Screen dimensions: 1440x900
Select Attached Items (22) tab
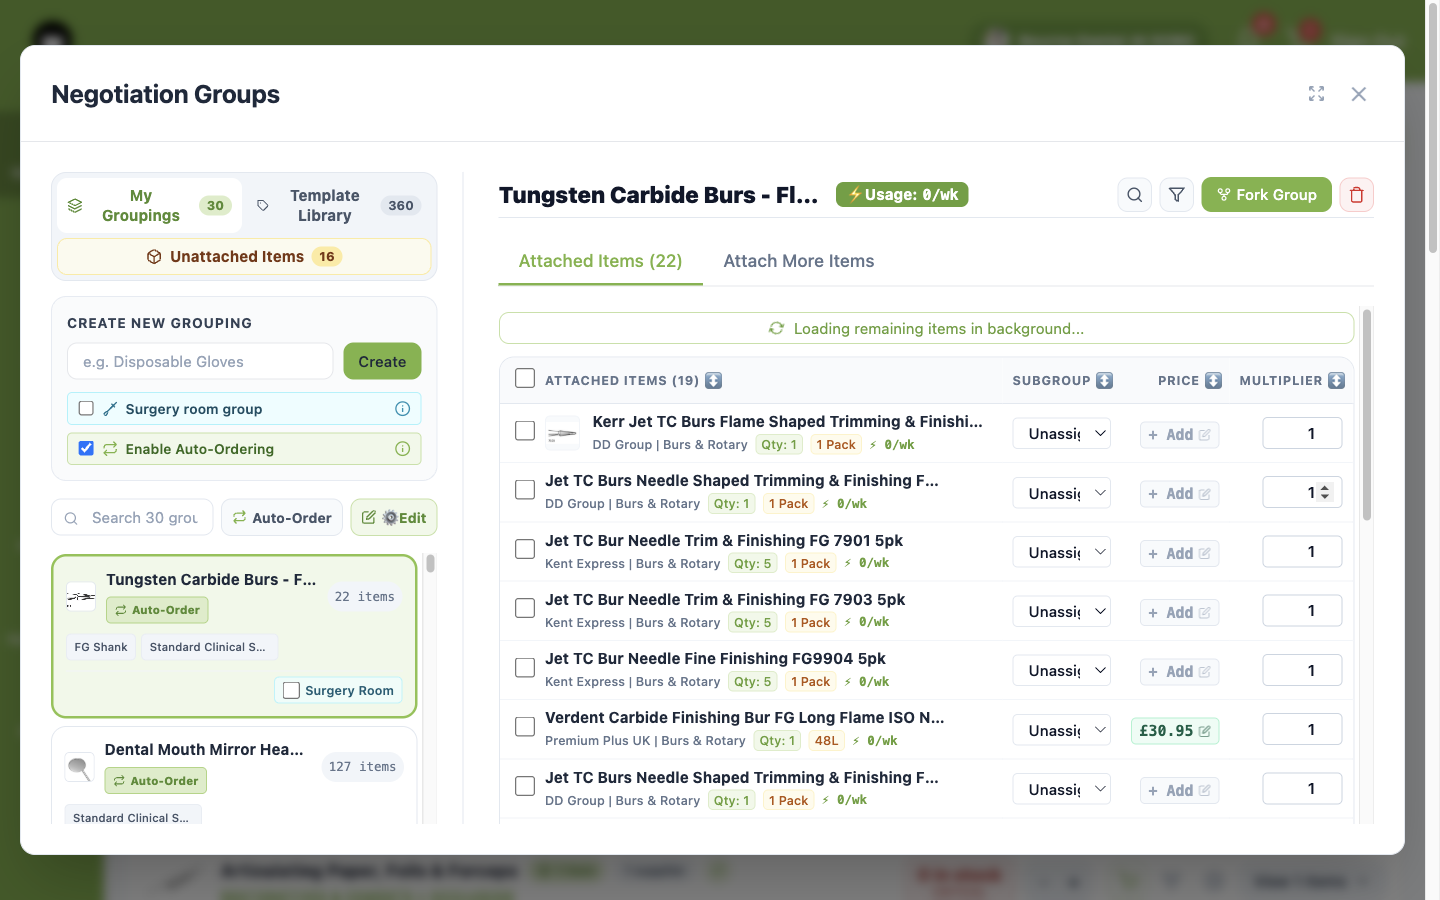pos(600,261)
